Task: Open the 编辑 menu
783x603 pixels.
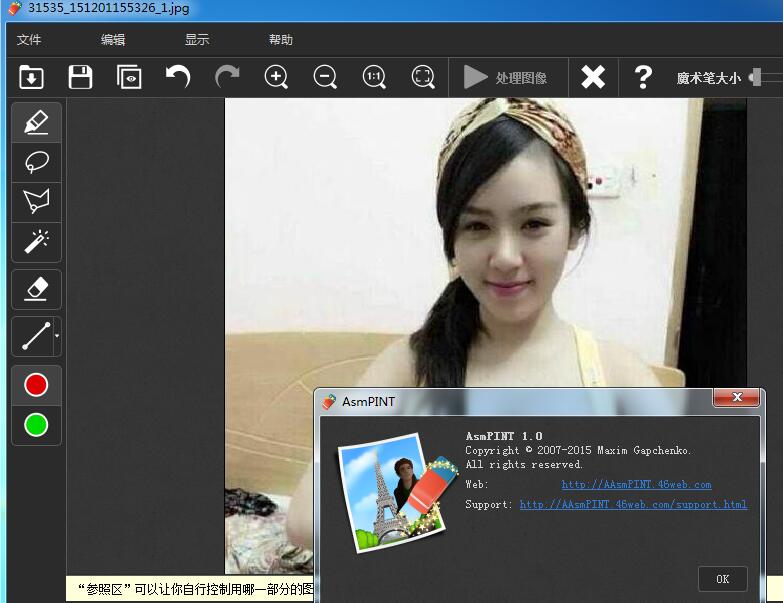Action: [113, 39]
